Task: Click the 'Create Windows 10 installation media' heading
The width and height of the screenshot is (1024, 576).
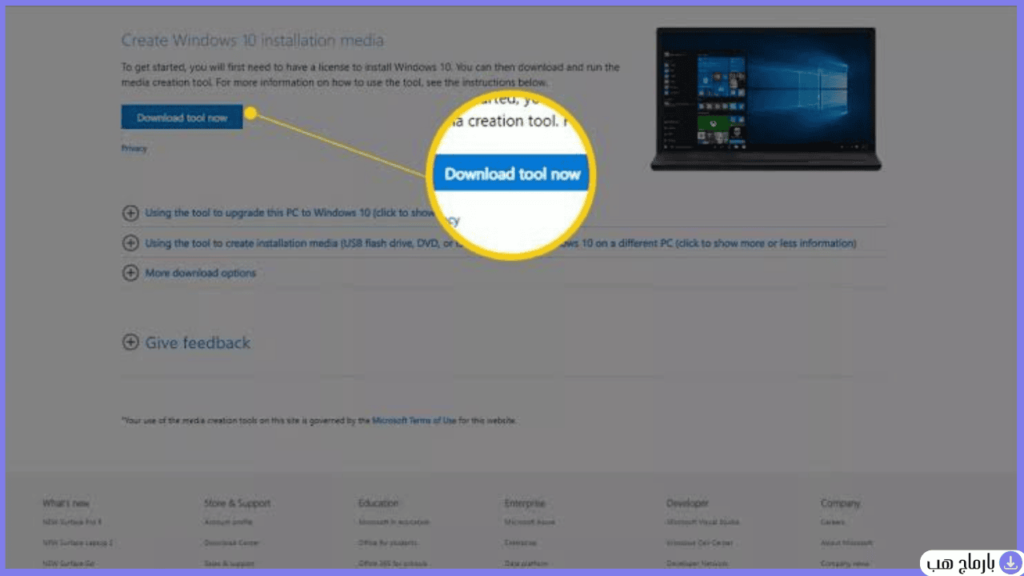Action: 252,40
